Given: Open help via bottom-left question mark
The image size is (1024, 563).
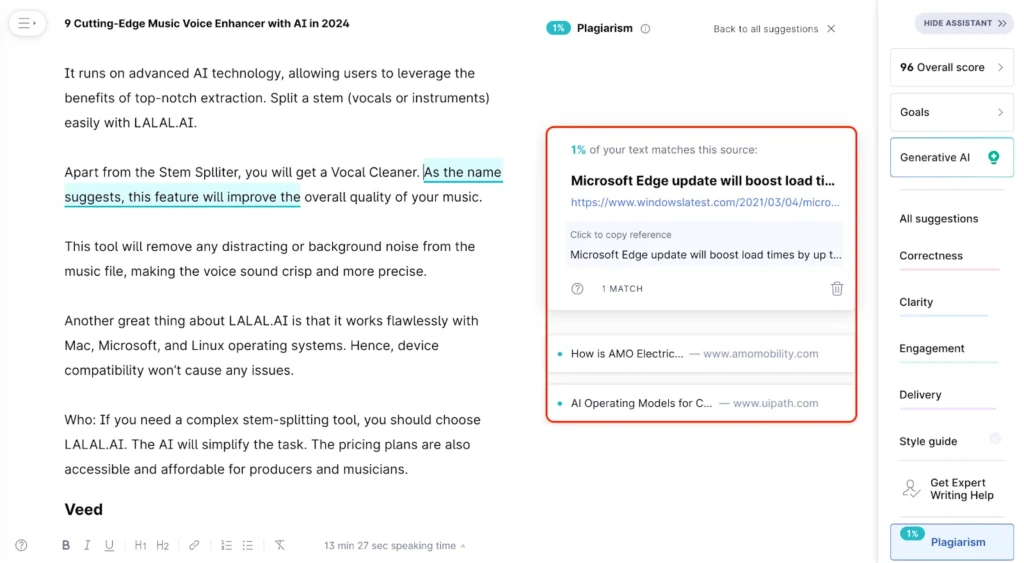Looking at the screenshot, I should pyautogui.click(x=21, y=546).
